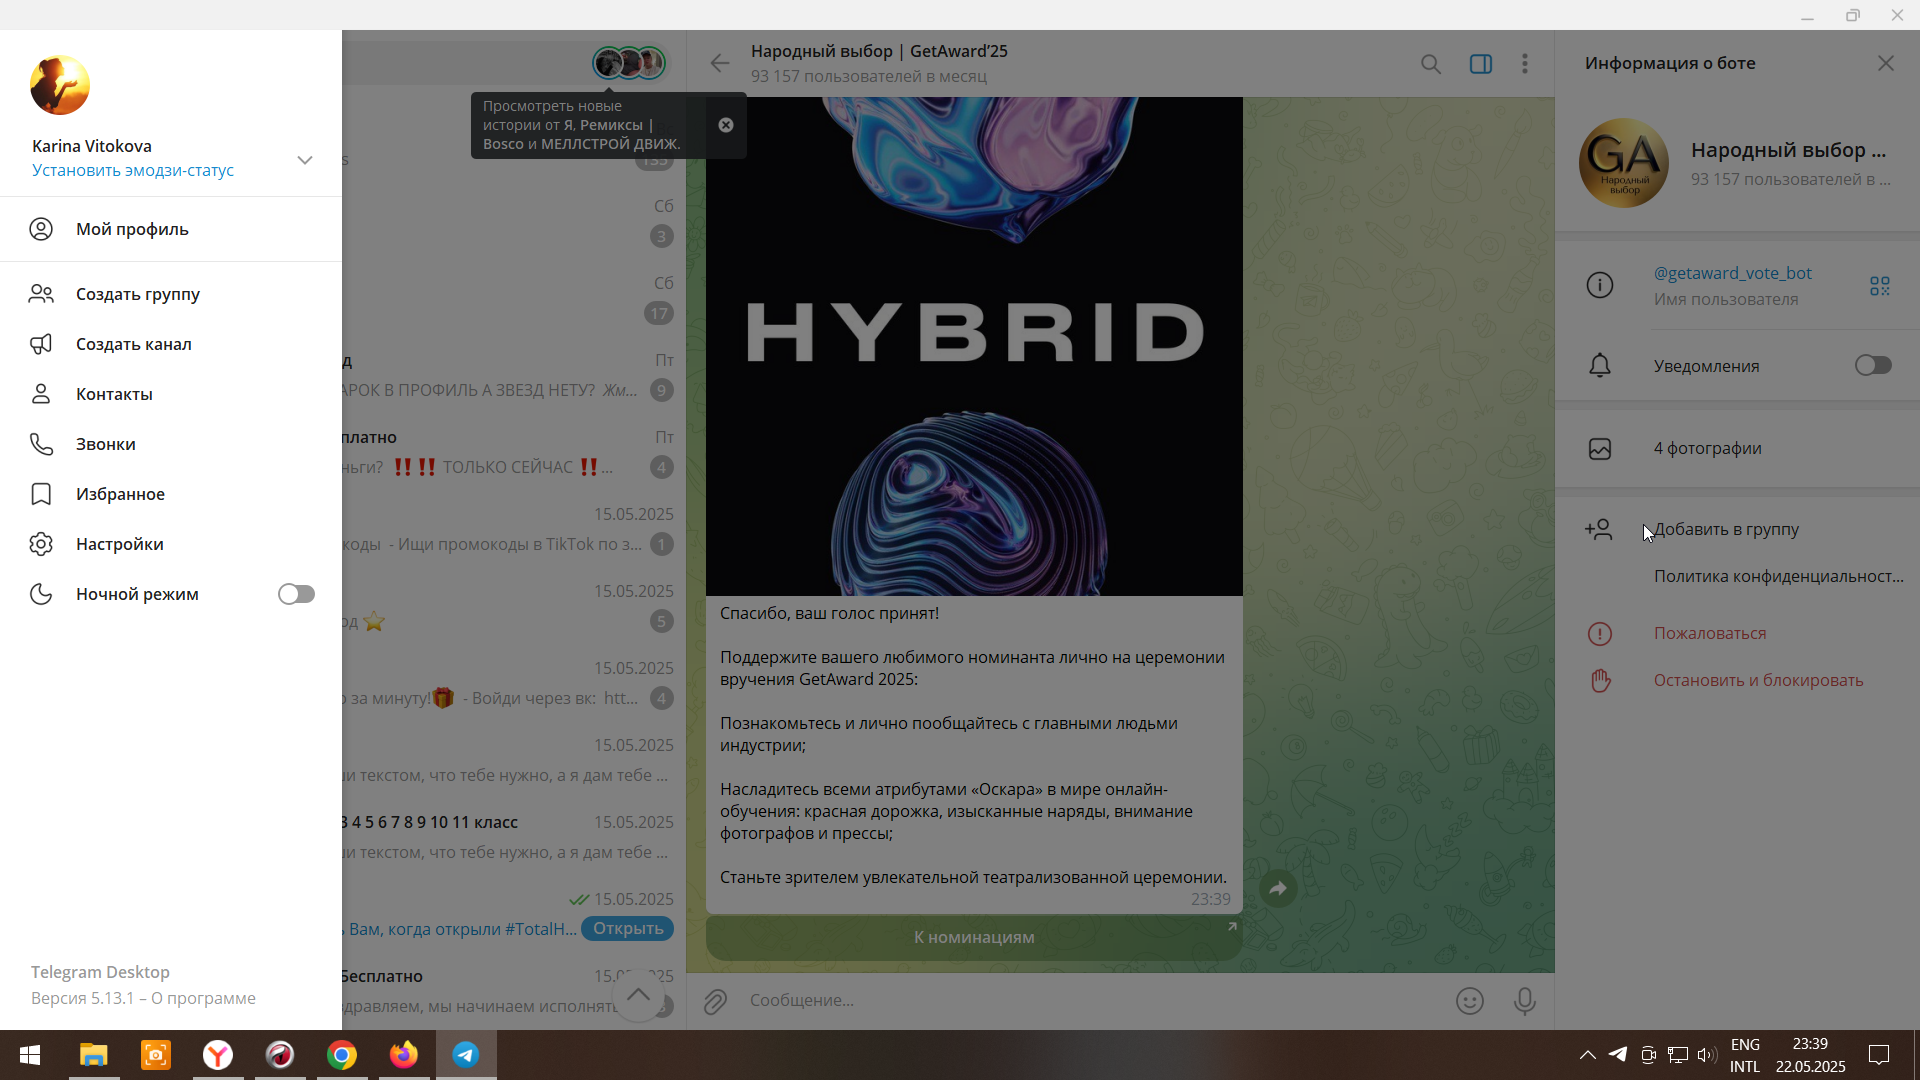Toggle Night mode (Ночной режим) switch

296,594
